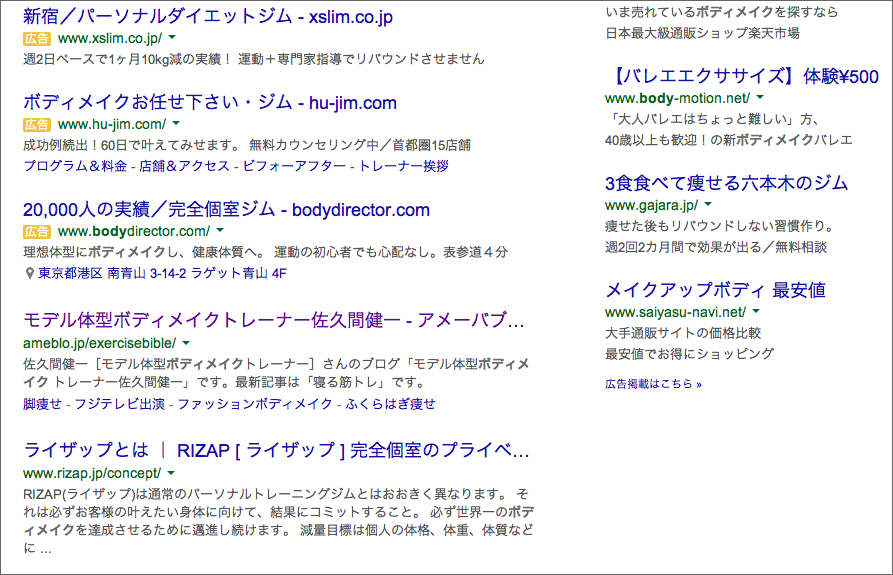Open the 【バレエエクササイズ】体験¥500 ad link
Viewport: 893px width, 575px height.
[x=745, y=76]
